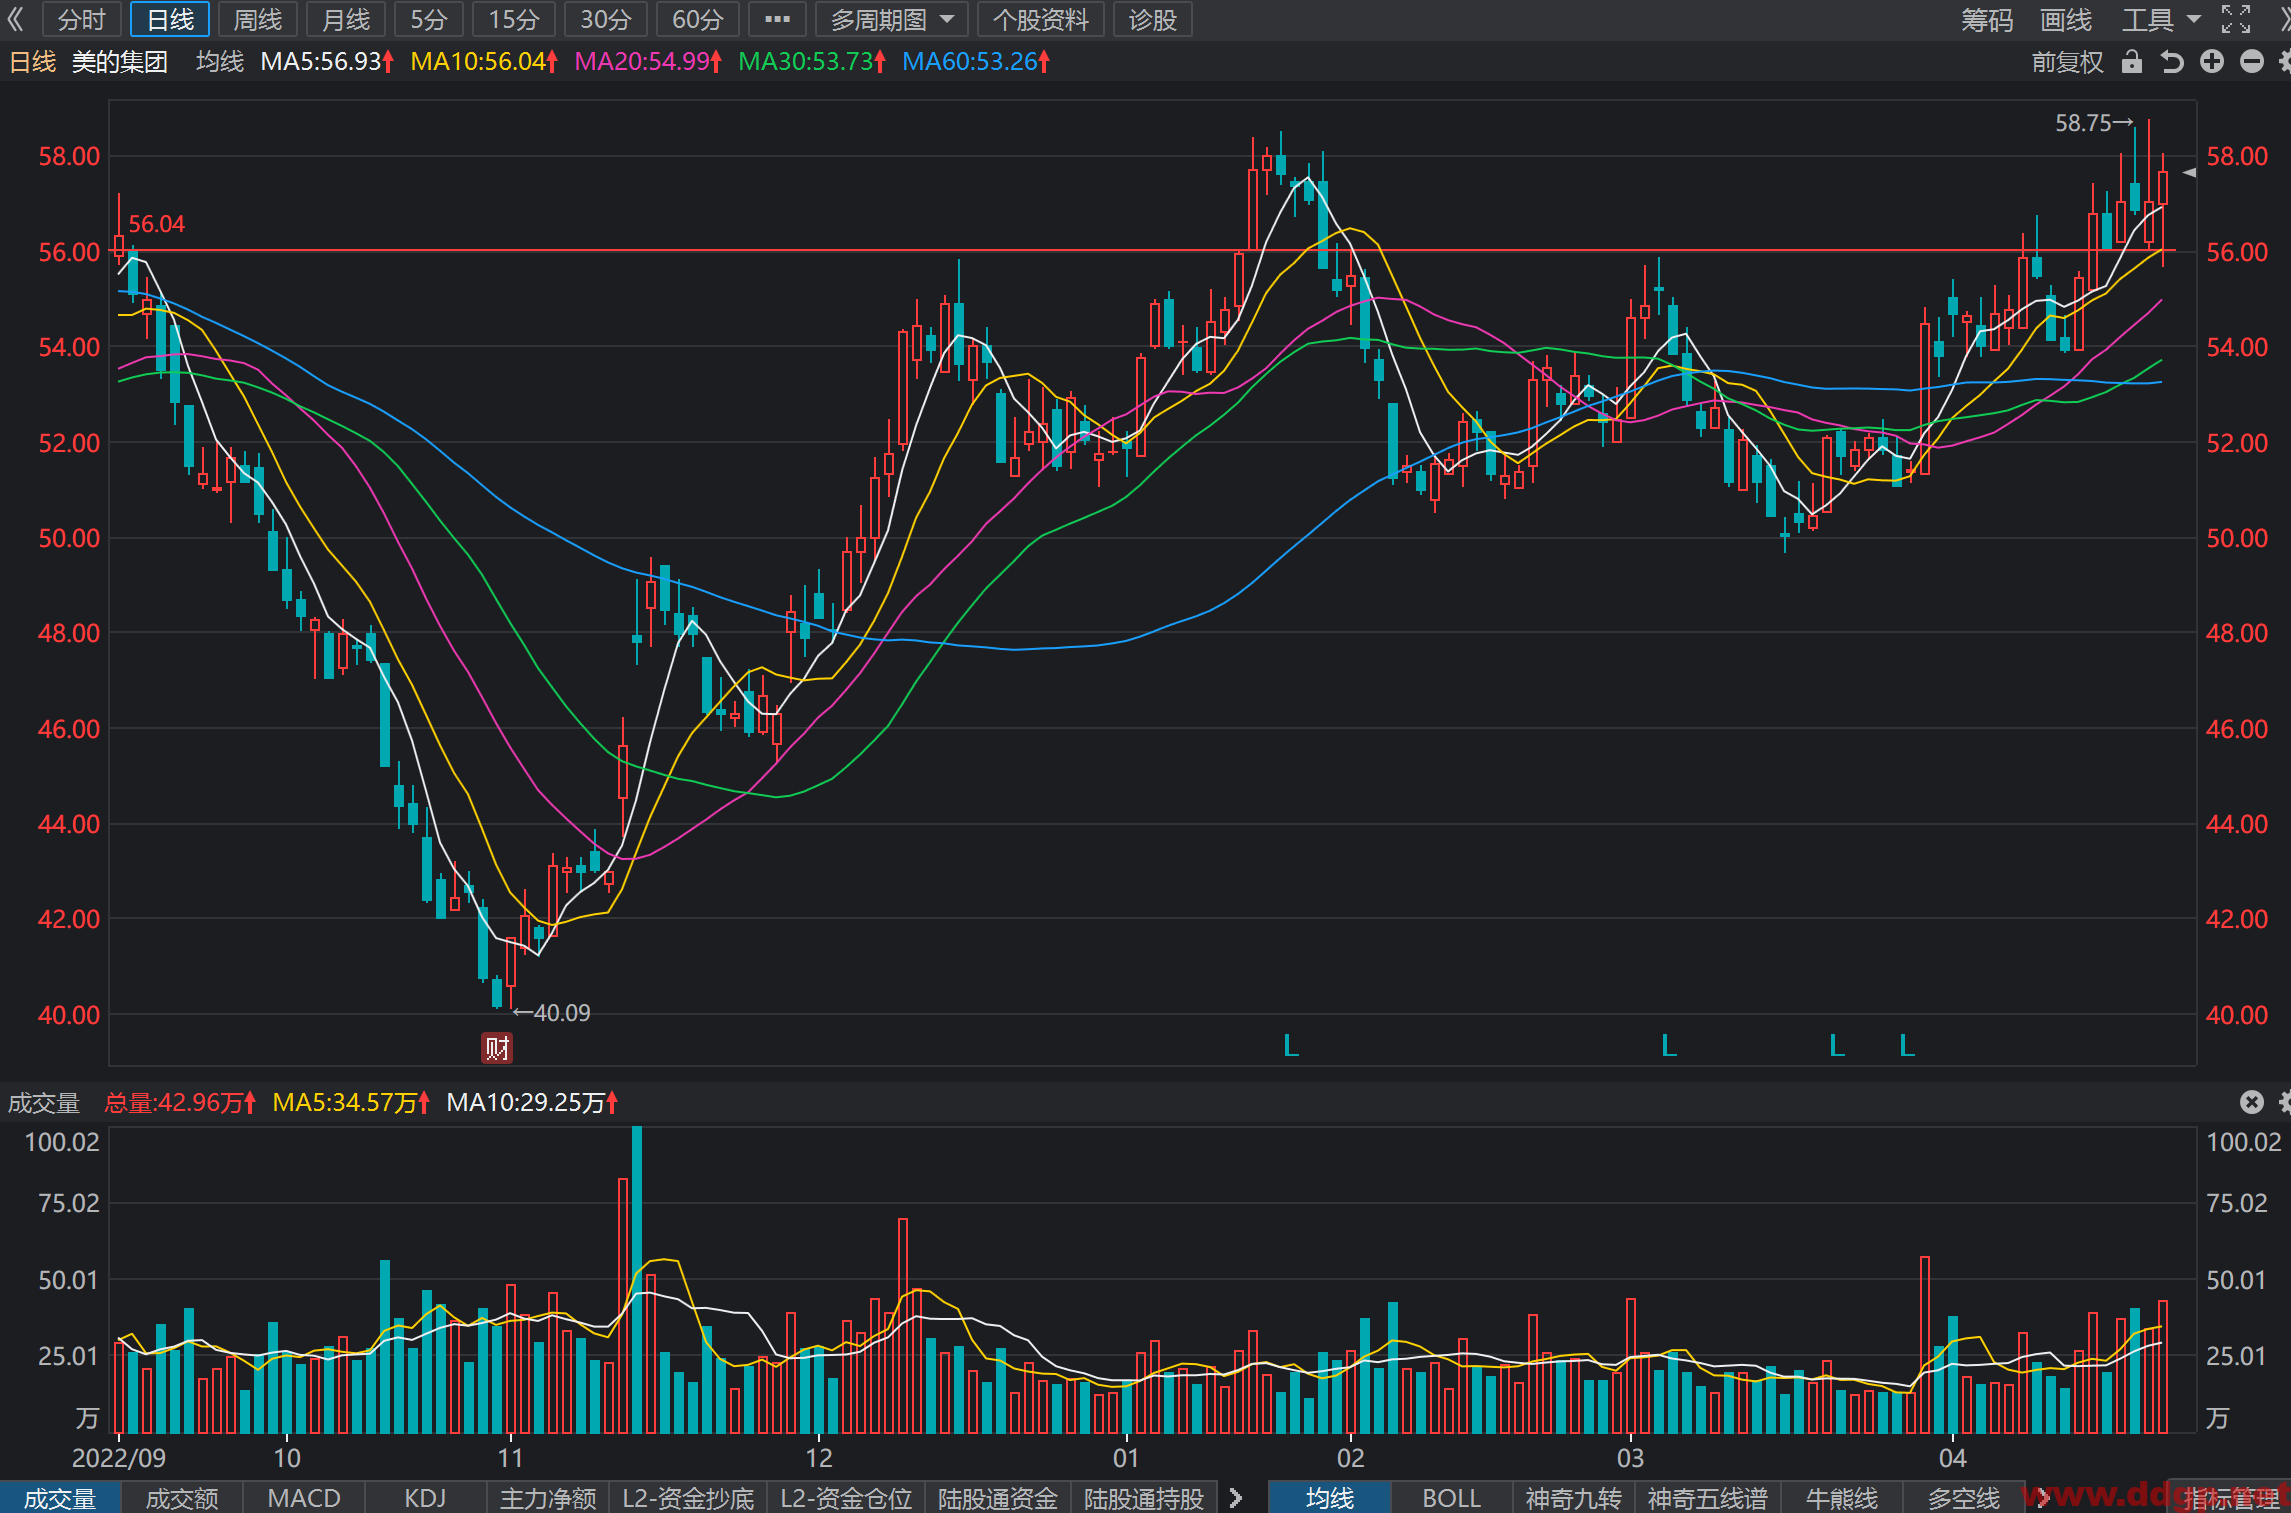Select the 牛熊线 indicator
2291x1513 pixels.
coord(1842,1498)
